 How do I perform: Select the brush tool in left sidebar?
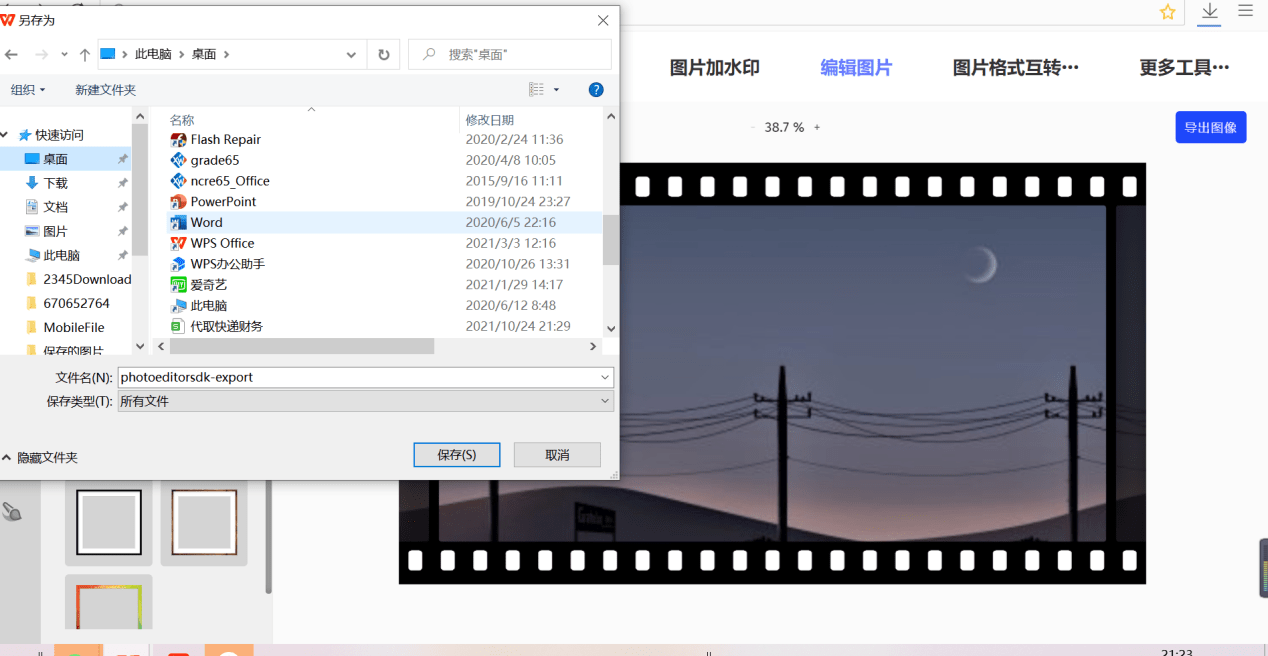click(x=12, y=512)
